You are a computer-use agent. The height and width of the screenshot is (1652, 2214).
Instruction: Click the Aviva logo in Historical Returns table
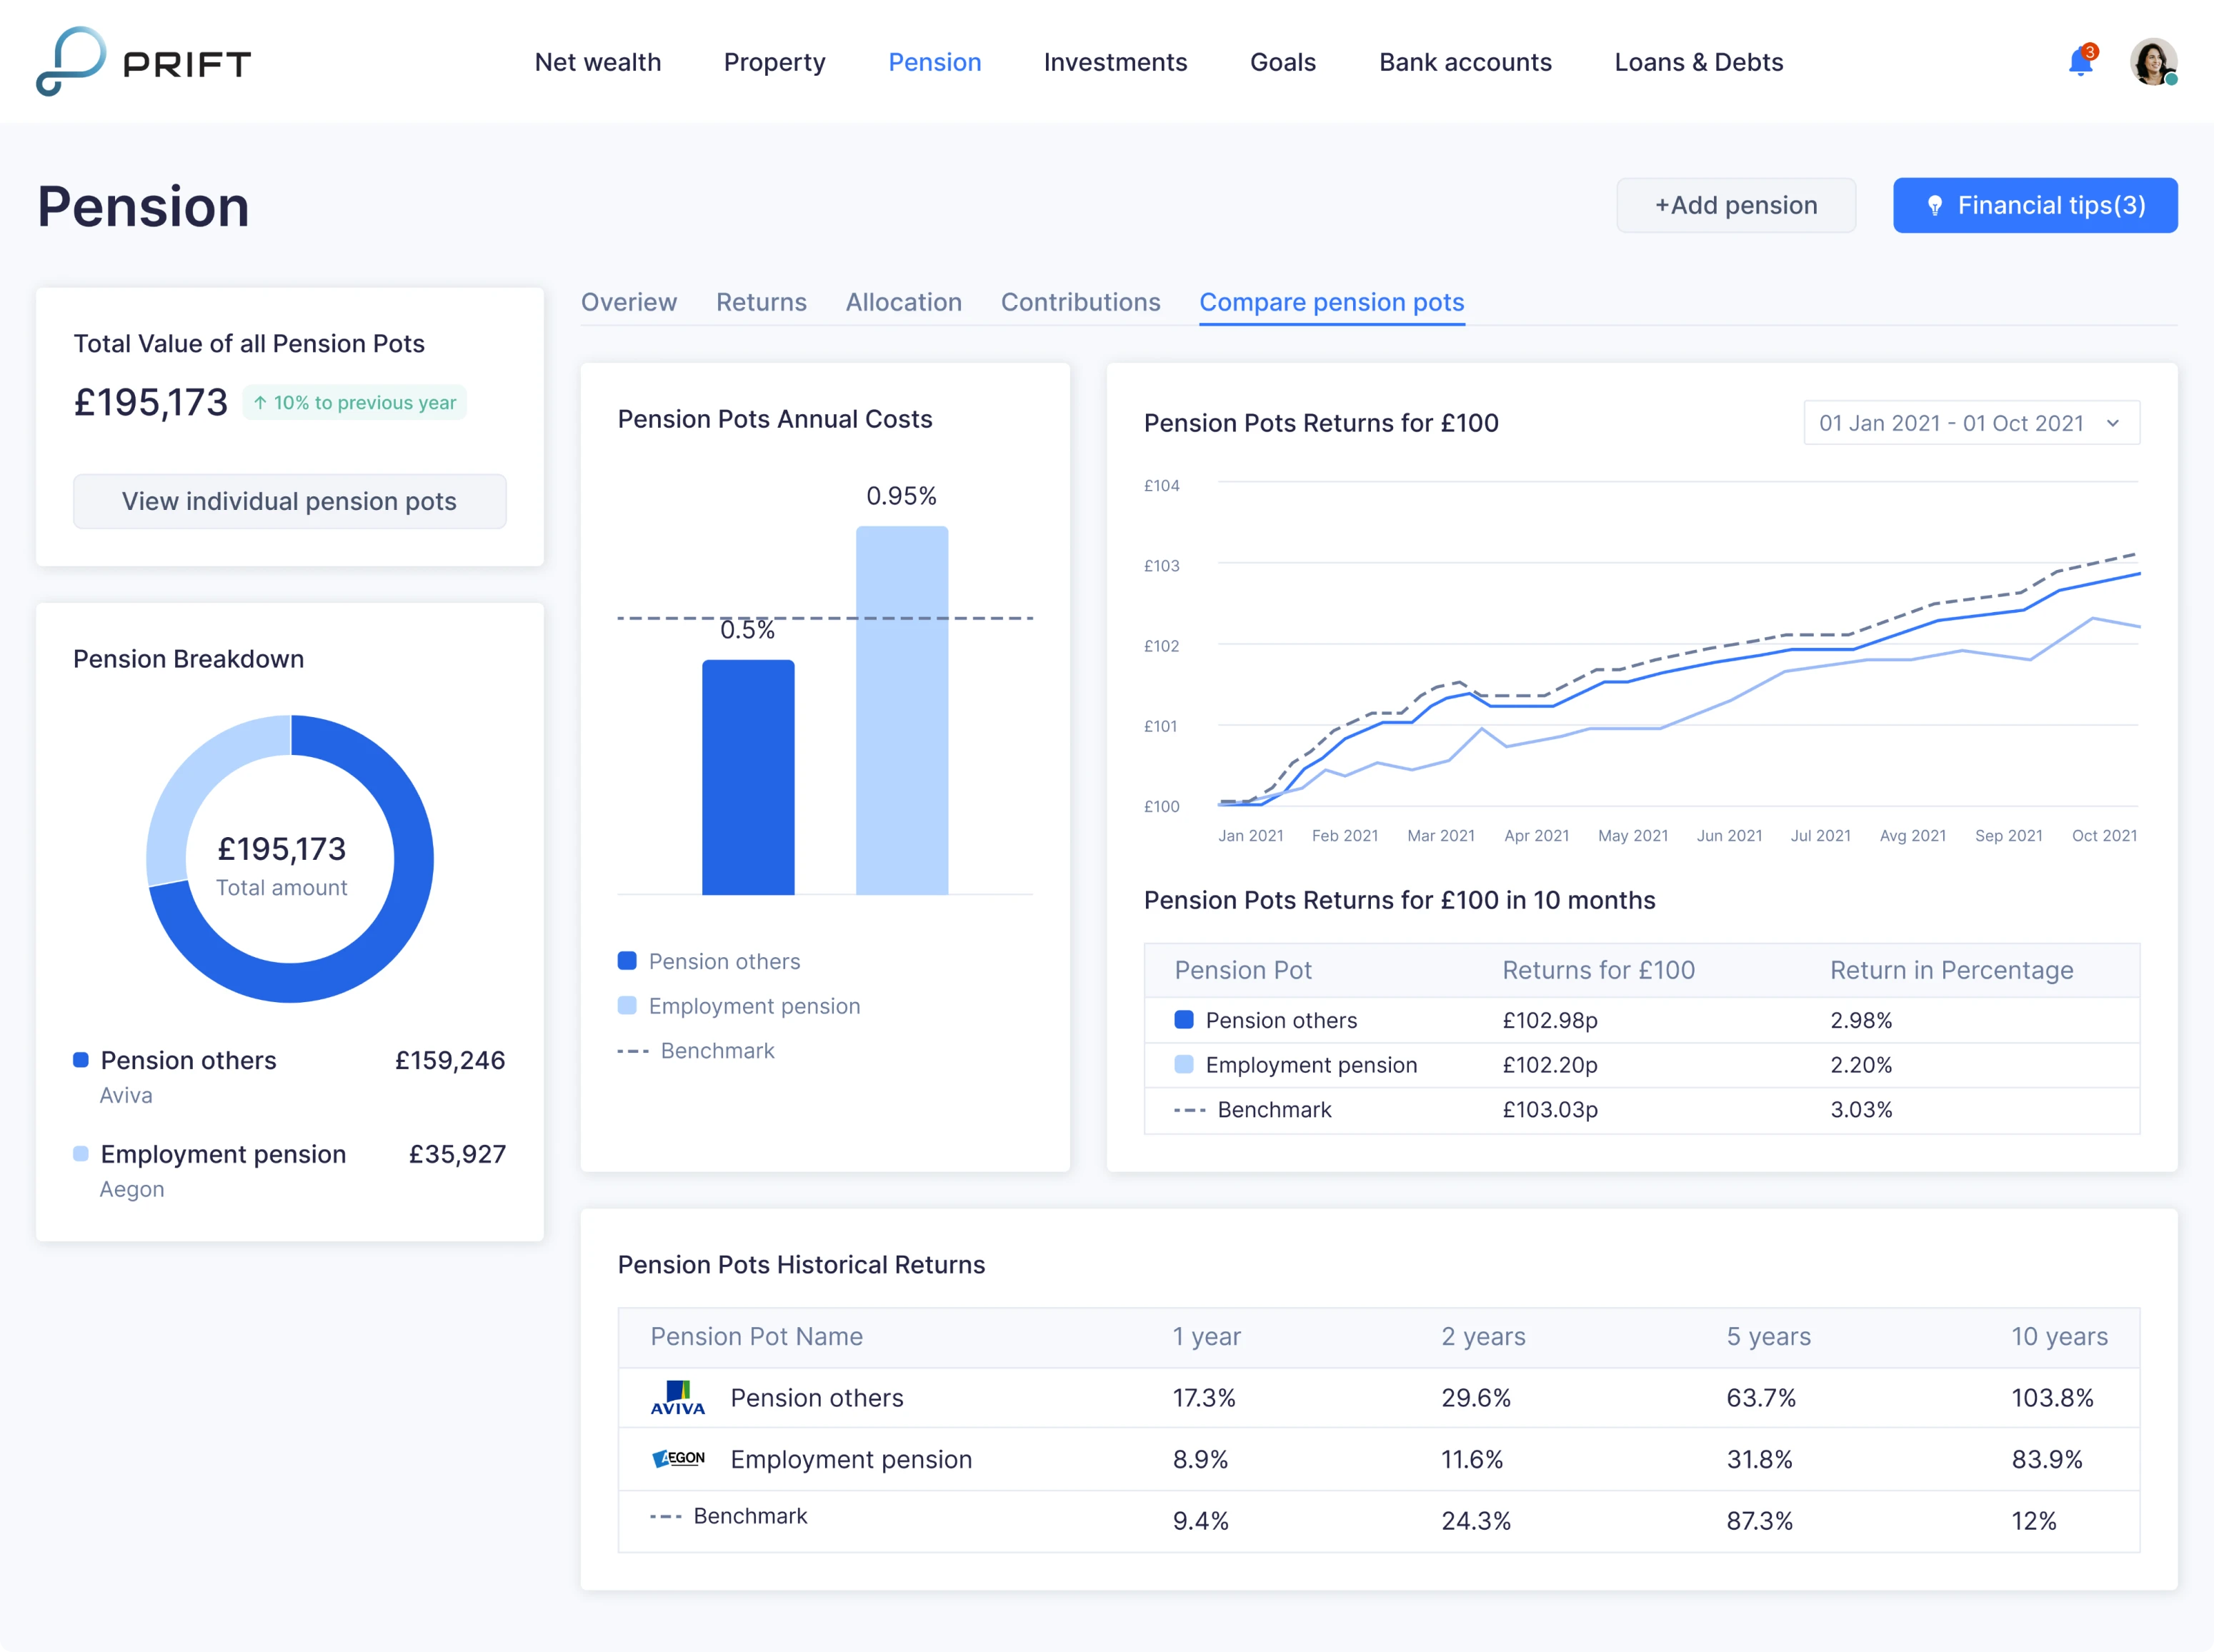pyautogui.click(x=678, y=1398)
